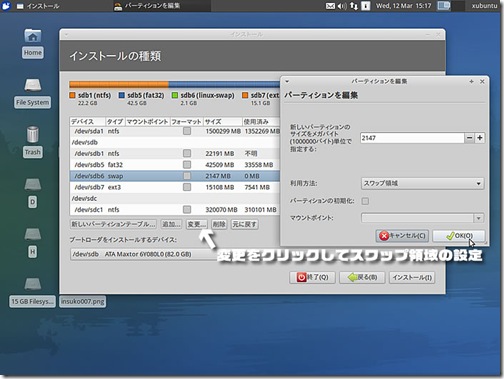Sort by タイプ column header
Screen dimensions: 504x379
click(115, 121)
